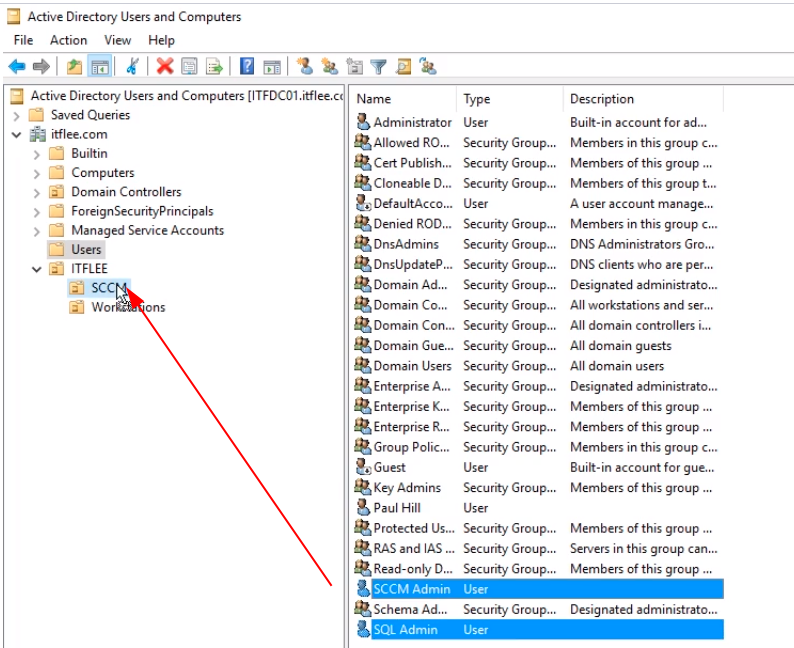Click Create new group toolbar icon
Screen dimensions: 794x648
pos(330,67)
